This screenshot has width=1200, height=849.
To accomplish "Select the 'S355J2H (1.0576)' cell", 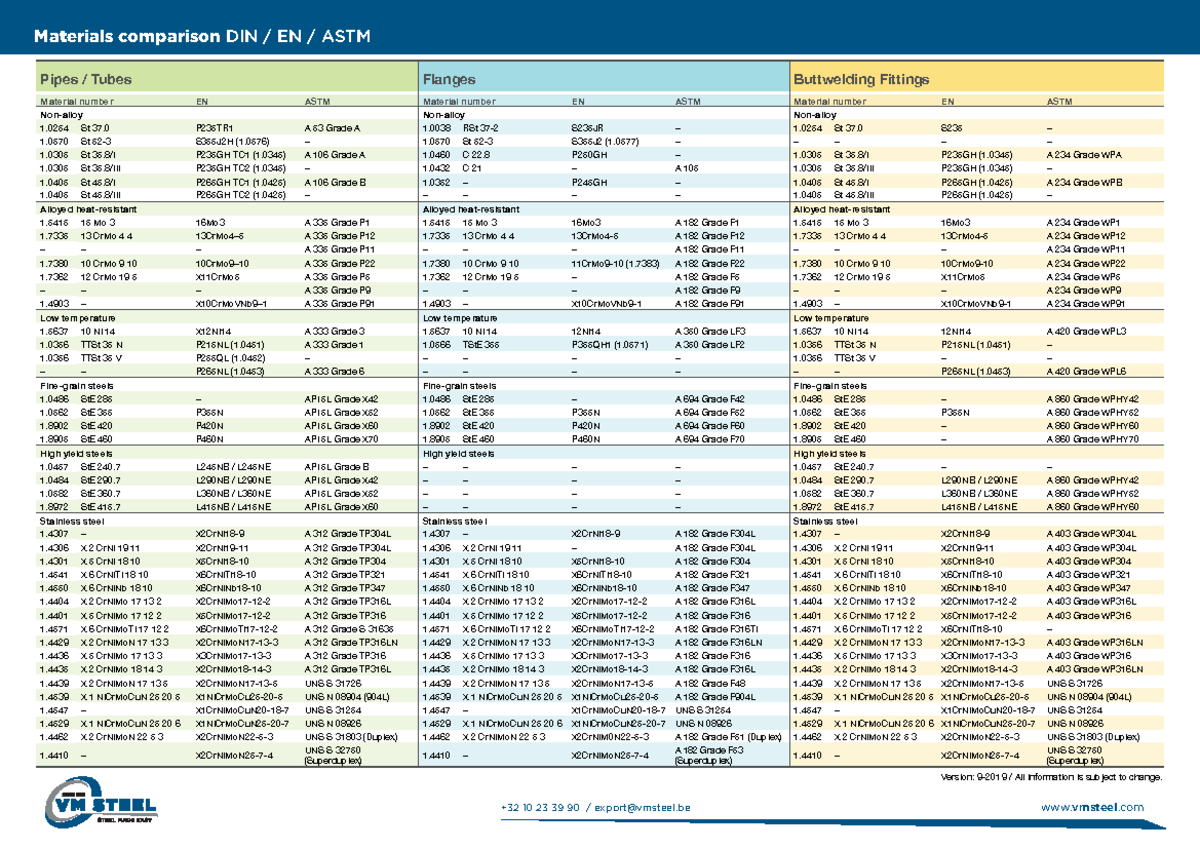I will coord(235,142).
